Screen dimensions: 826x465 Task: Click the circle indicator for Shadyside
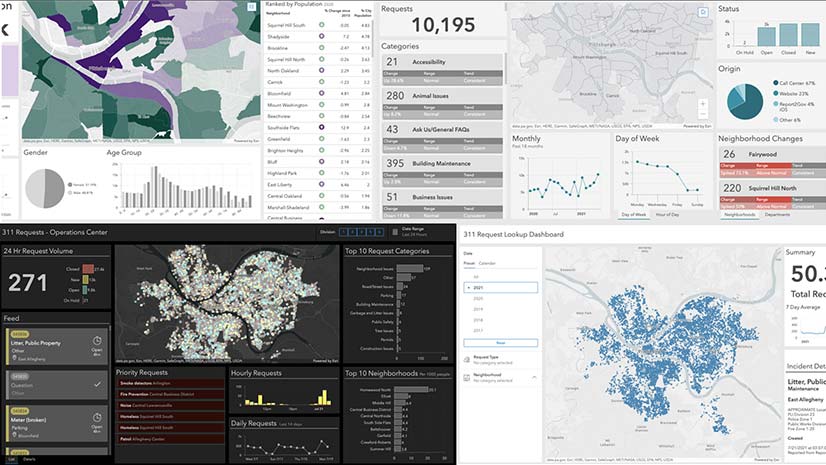click(x=321, y=36)
